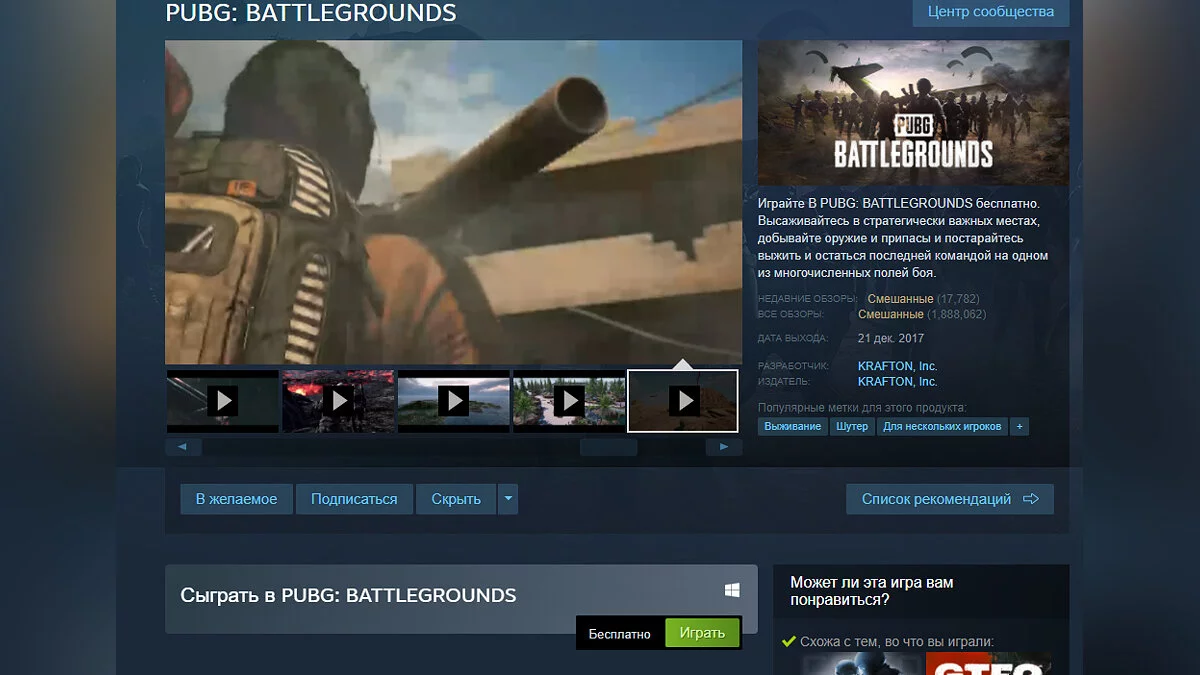This screenshot has width=1200, height=675.
Task: Click the game description paragraph
Action: coord(904,238)
